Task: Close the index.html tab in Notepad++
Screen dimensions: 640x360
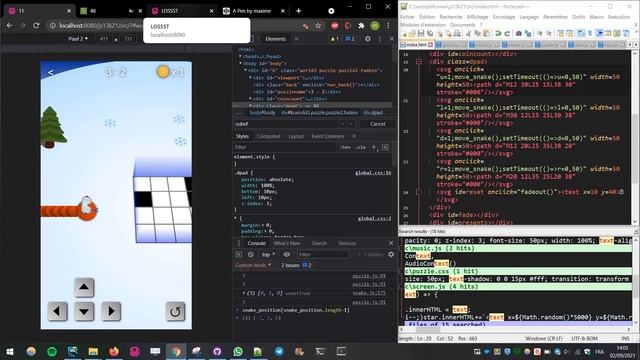Action: pyautogui.click(x=431, y=44)
